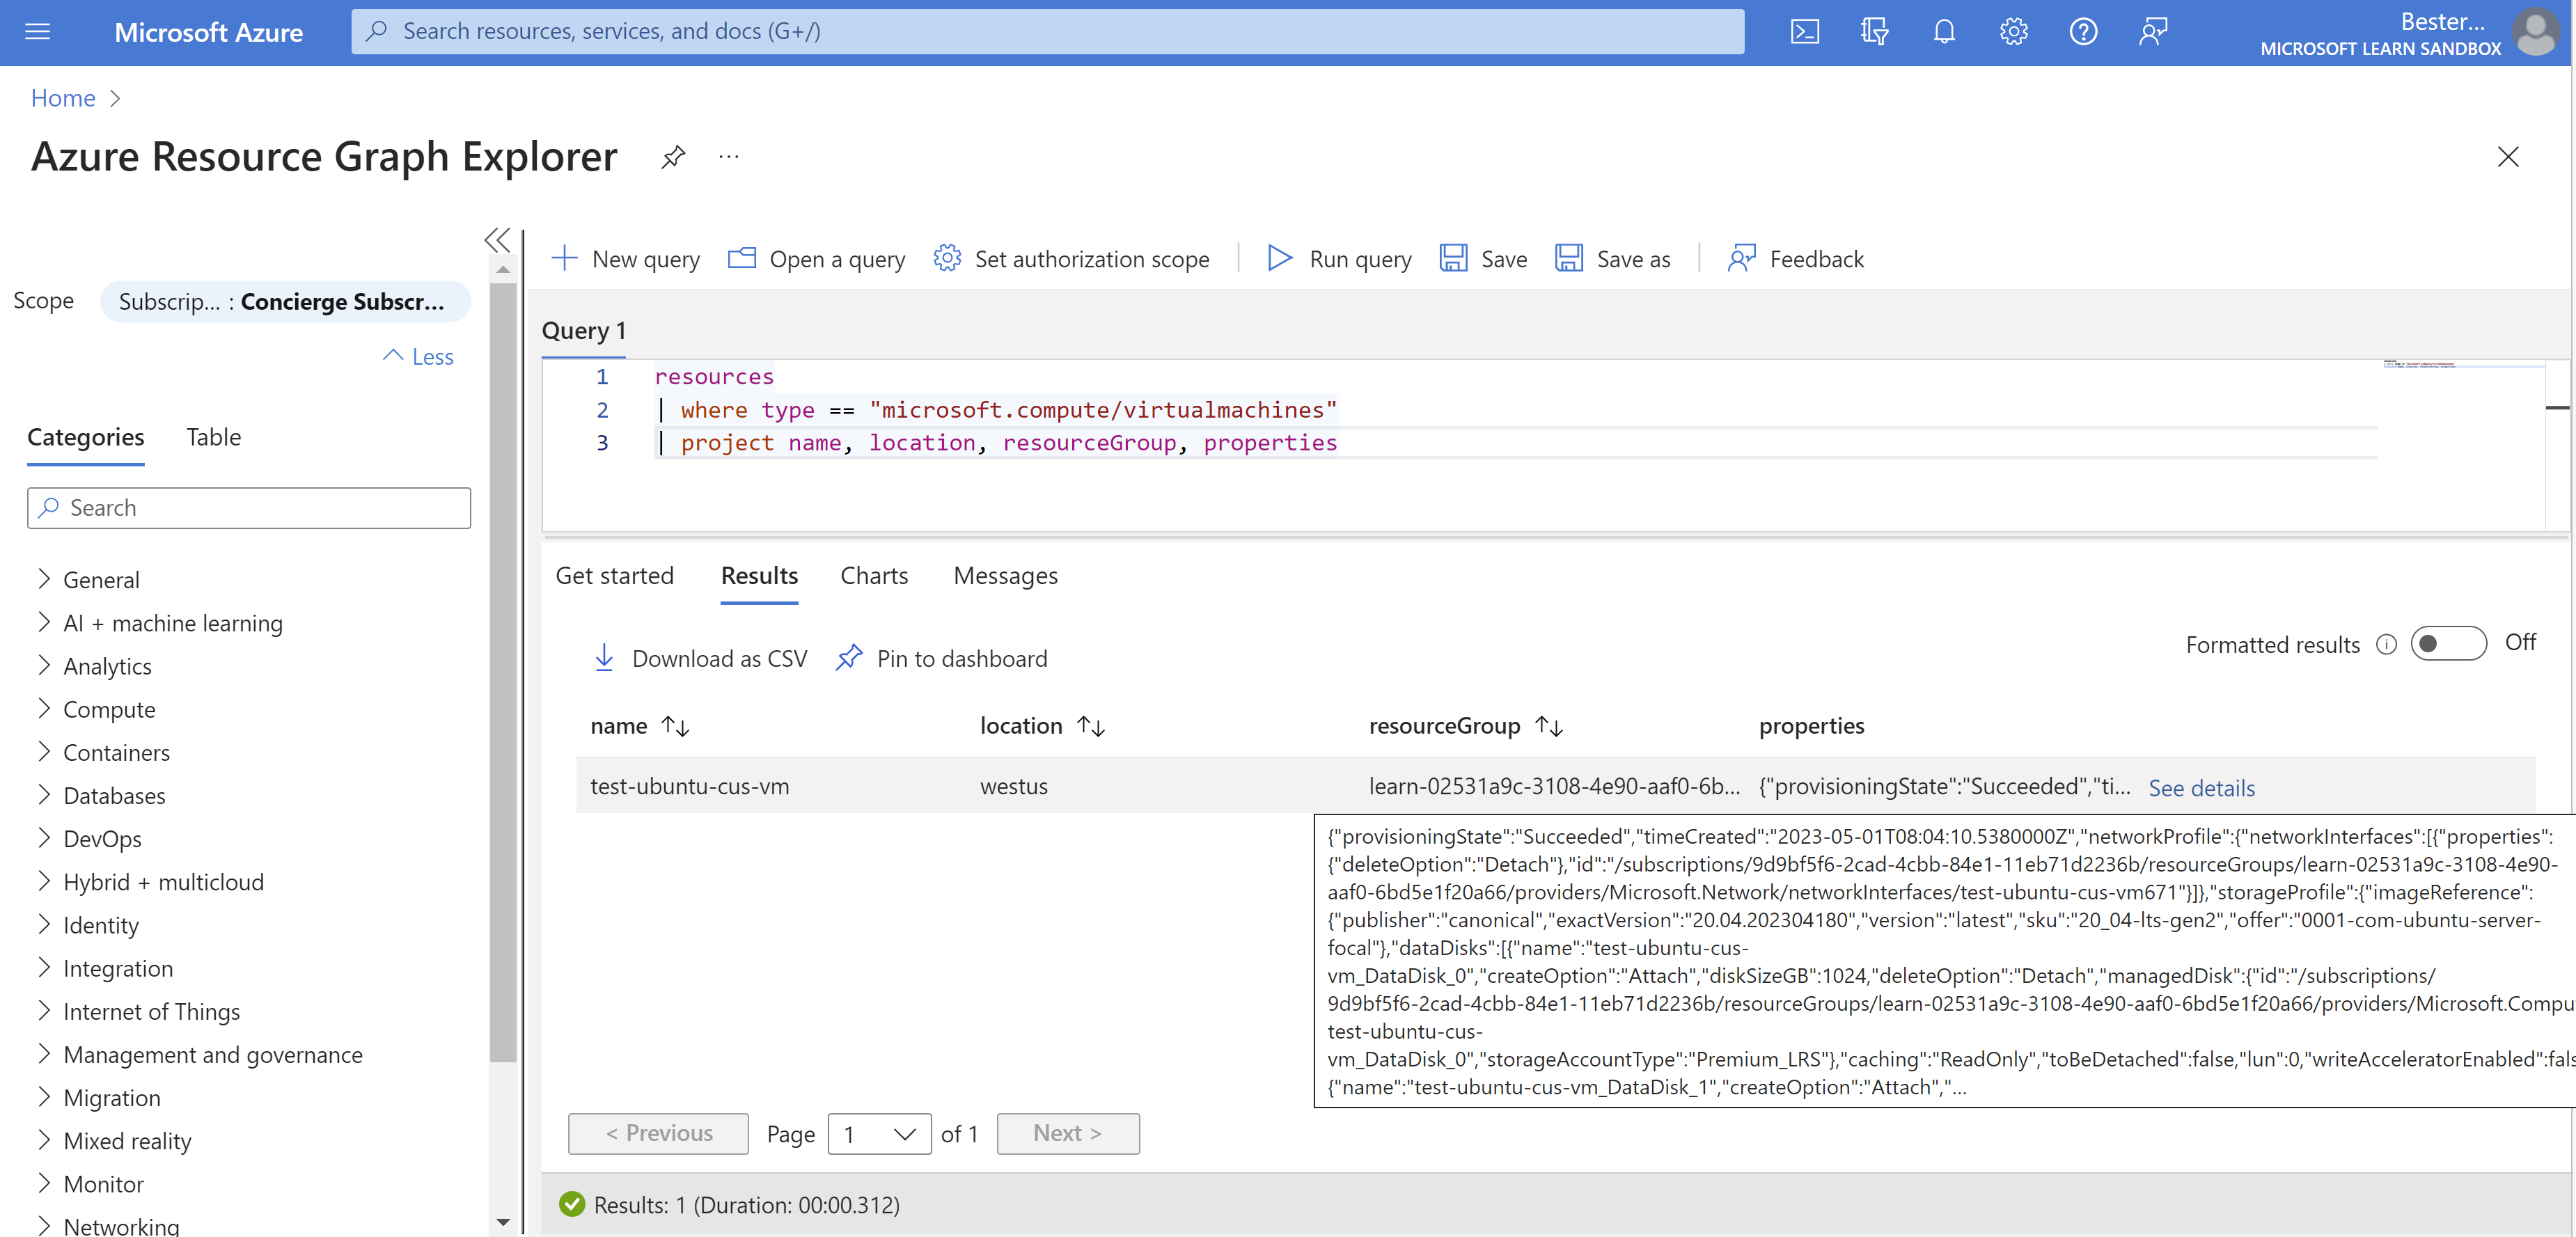Open portal settings gear
Image resolution: width=2576 pixels, height=1237 pixels.
[x=2013, y=32]
